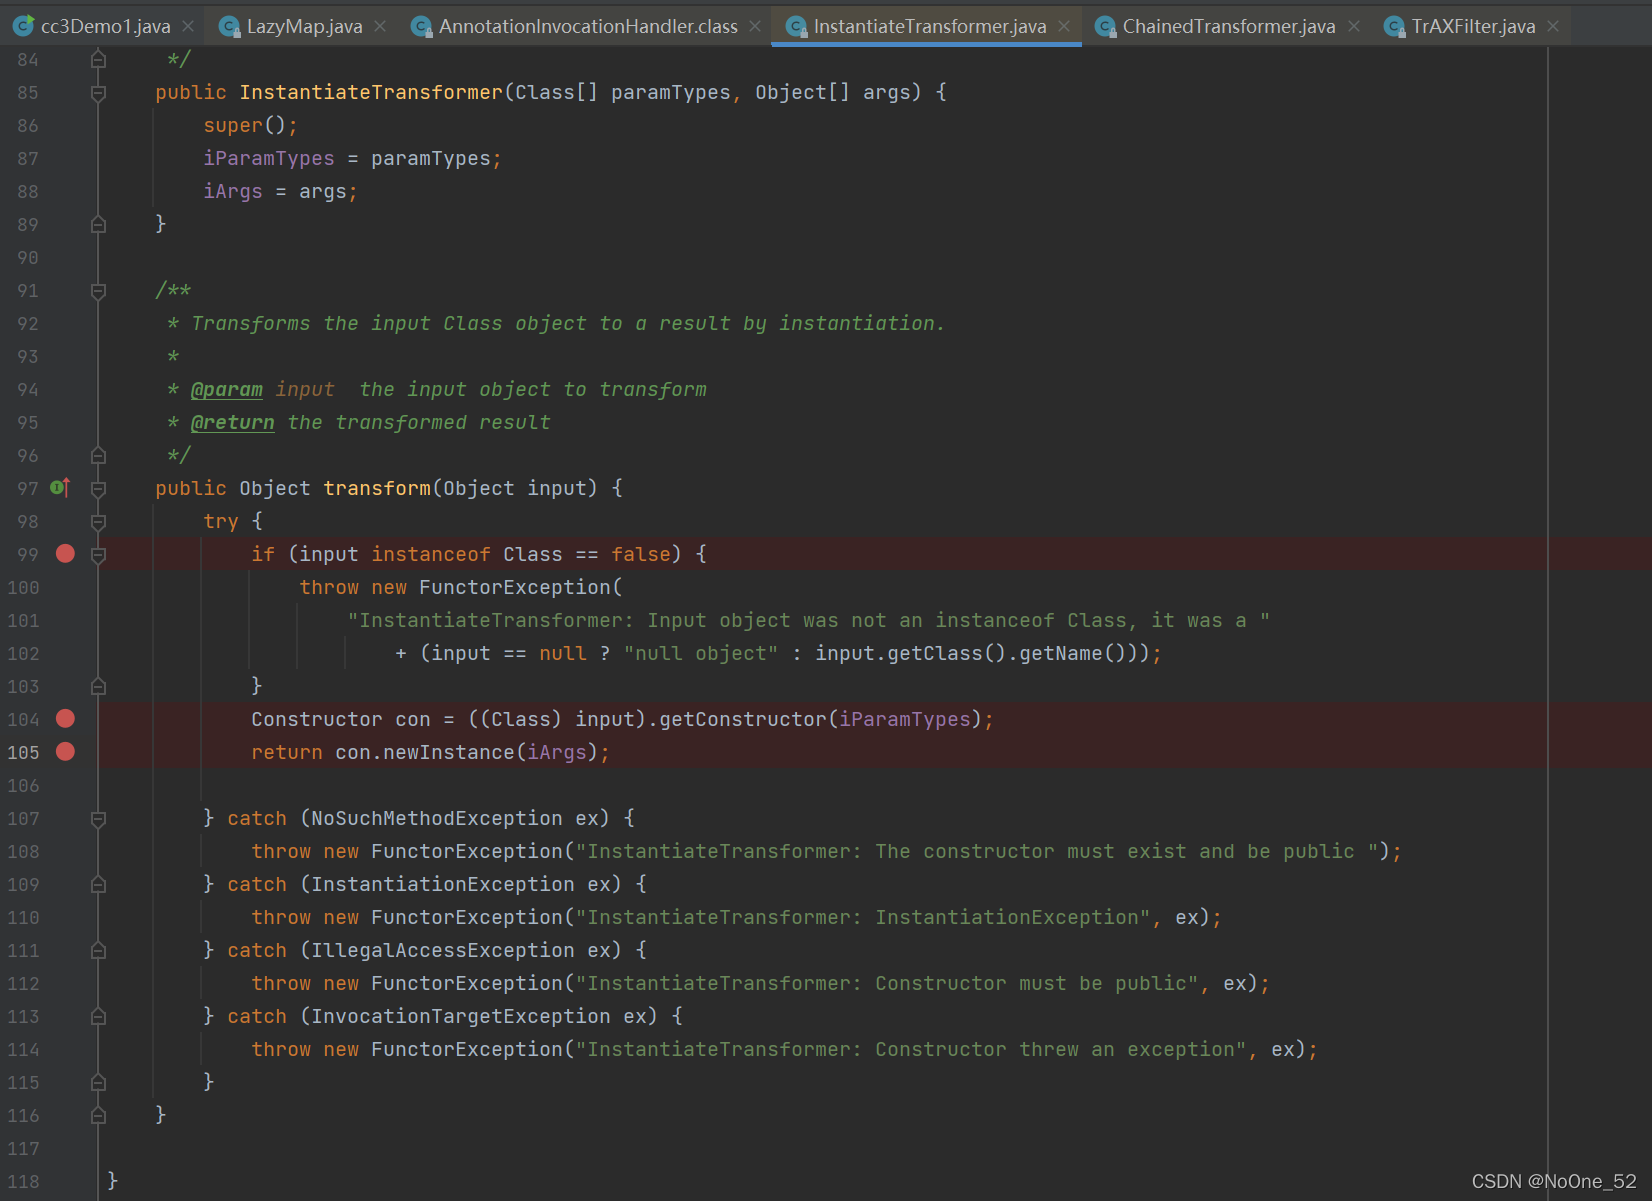Click ChainedTransformer.java file icon
The height and width of the screenshot is (1201, 1652).
[1105, 27]
